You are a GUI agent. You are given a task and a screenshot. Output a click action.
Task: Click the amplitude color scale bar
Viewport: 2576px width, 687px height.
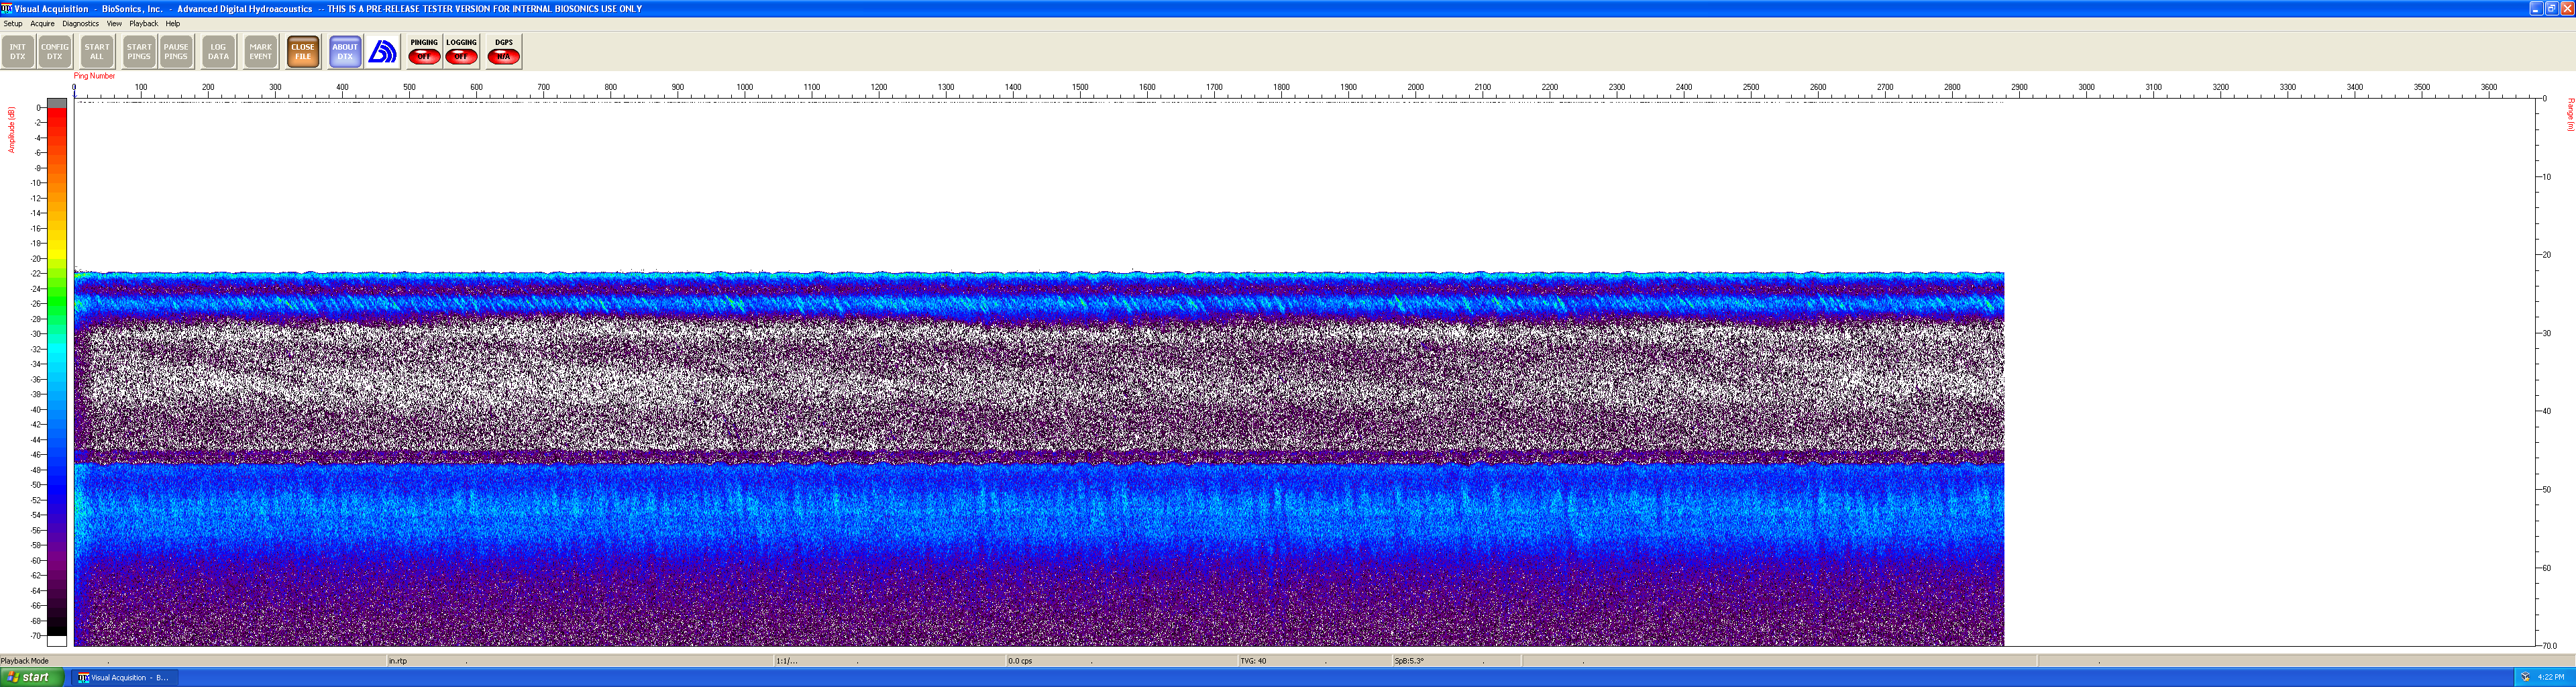pos(57,372)
